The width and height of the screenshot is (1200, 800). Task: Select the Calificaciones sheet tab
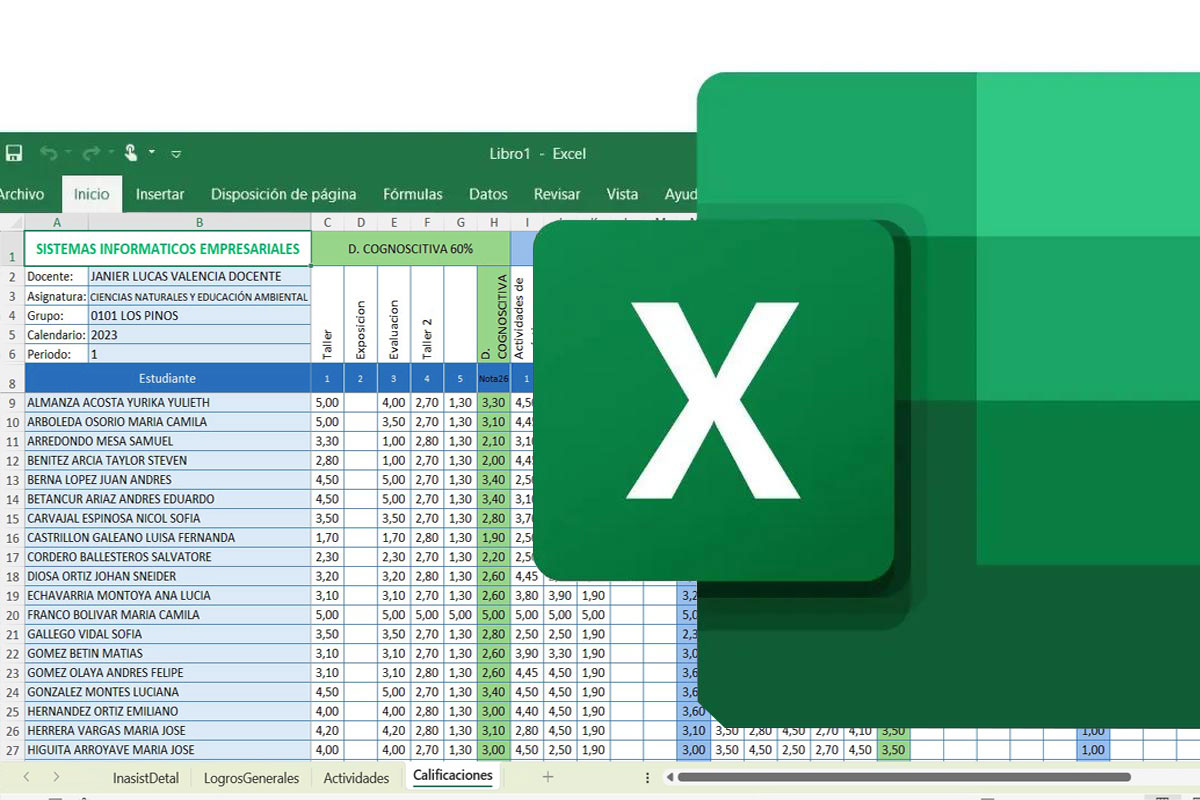(453, 776)
